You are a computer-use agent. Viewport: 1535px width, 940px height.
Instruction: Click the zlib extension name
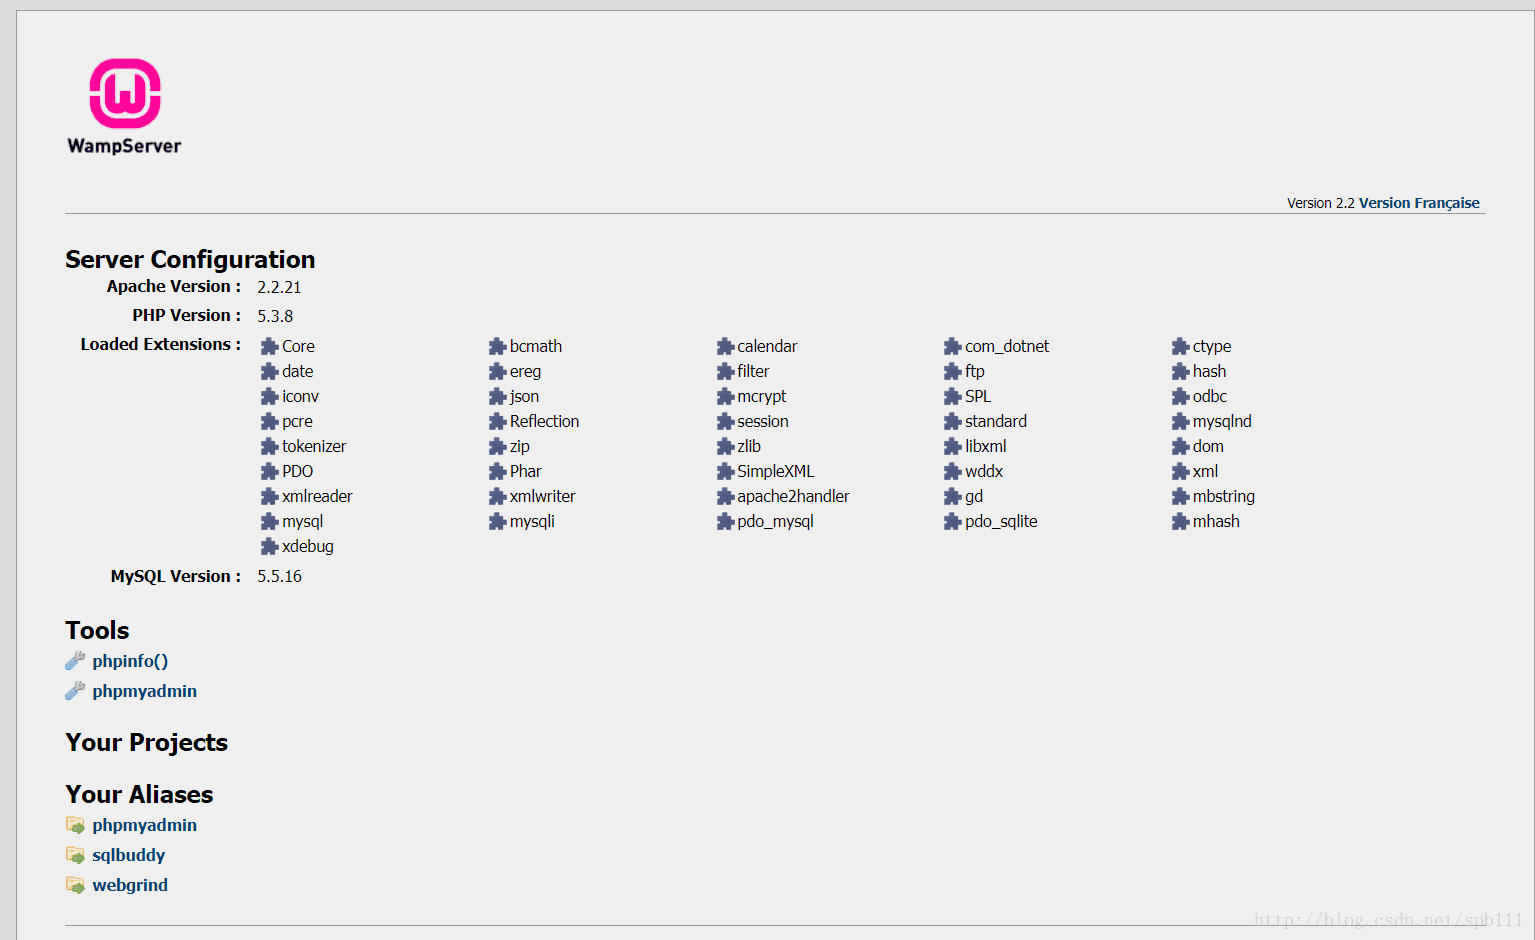click(x=748, y=446)
